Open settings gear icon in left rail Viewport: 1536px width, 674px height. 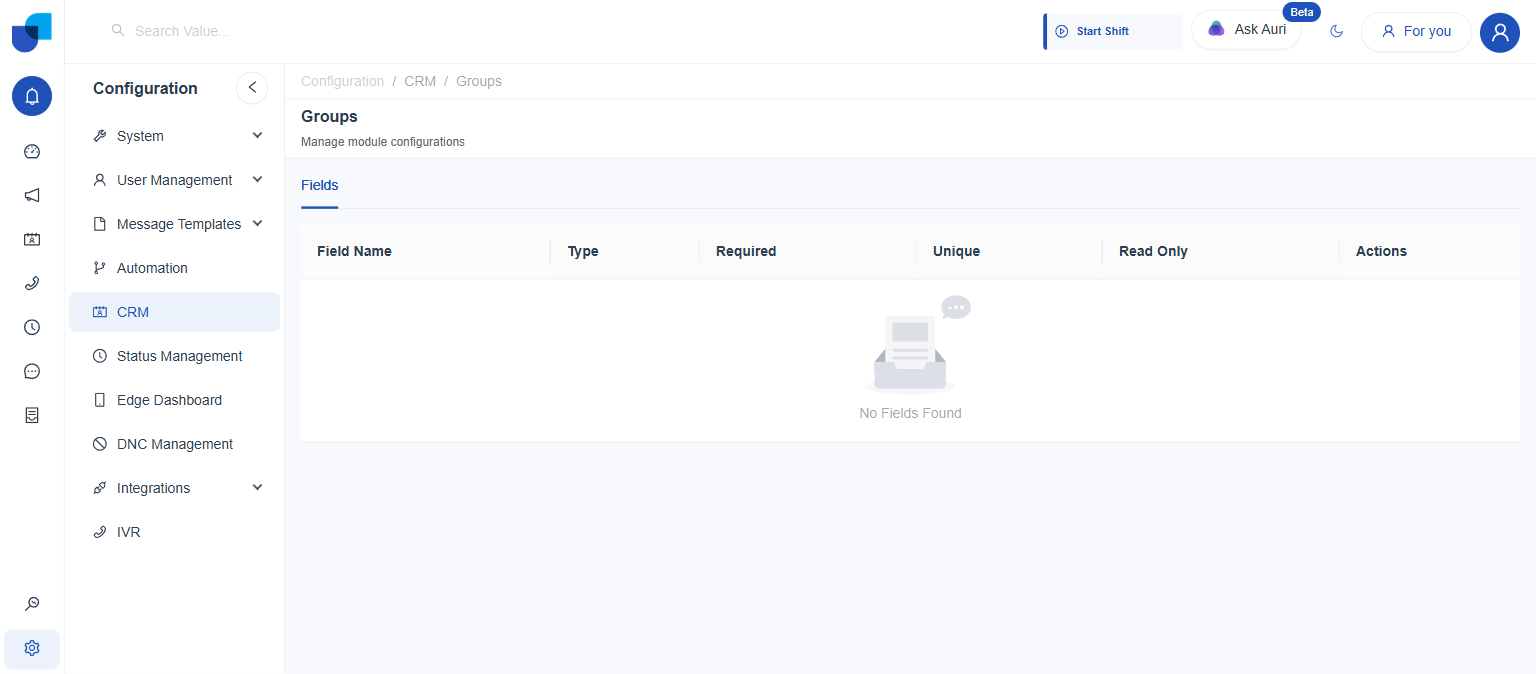pyautogui.click(x=32, y=648)
